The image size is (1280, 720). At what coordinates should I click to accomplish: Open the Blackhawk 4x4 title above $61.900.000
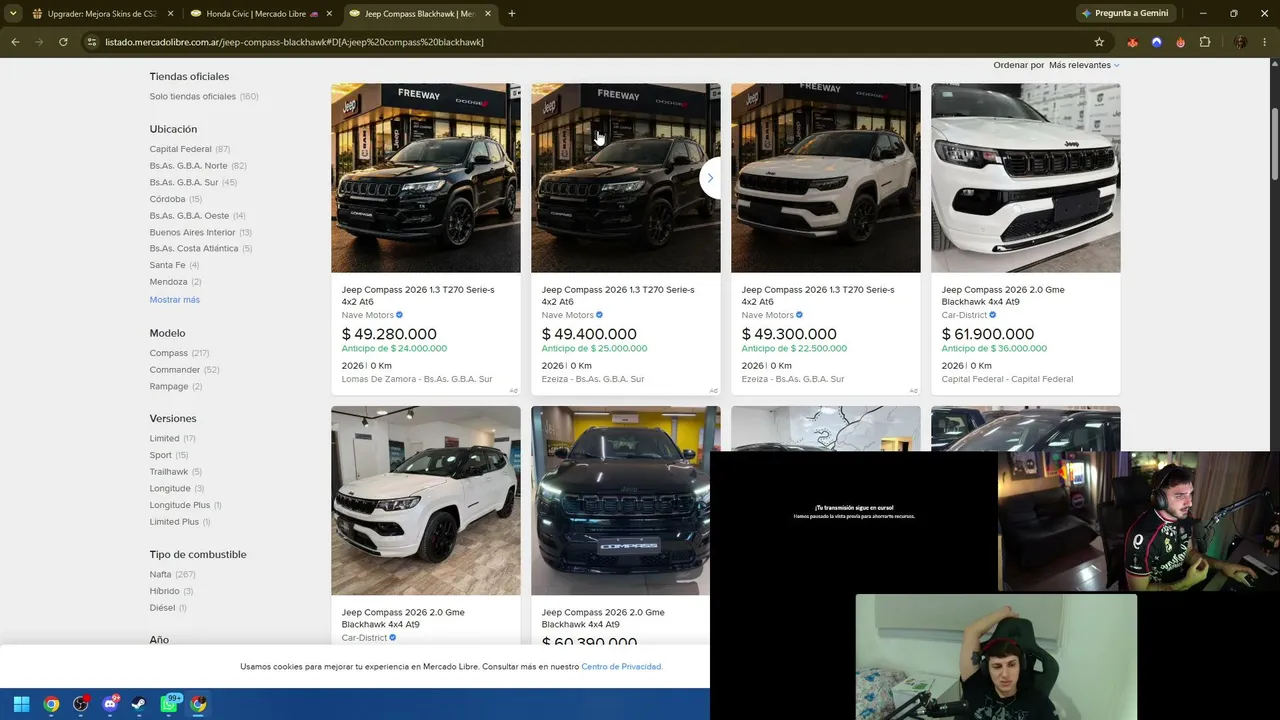point(1003,296)
